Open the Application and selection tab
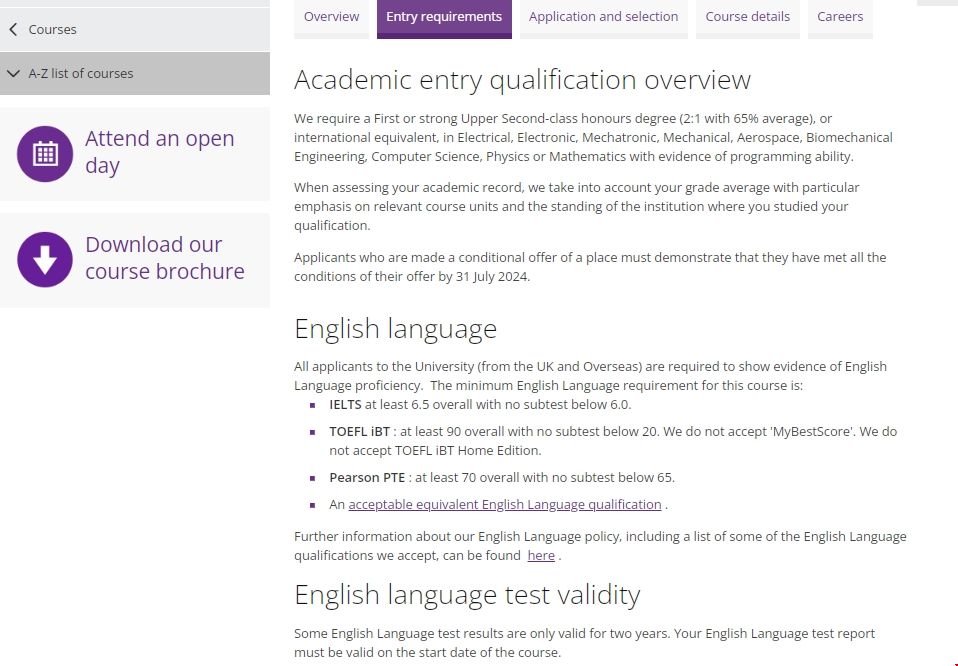958x666 pixels. (603, 16)
